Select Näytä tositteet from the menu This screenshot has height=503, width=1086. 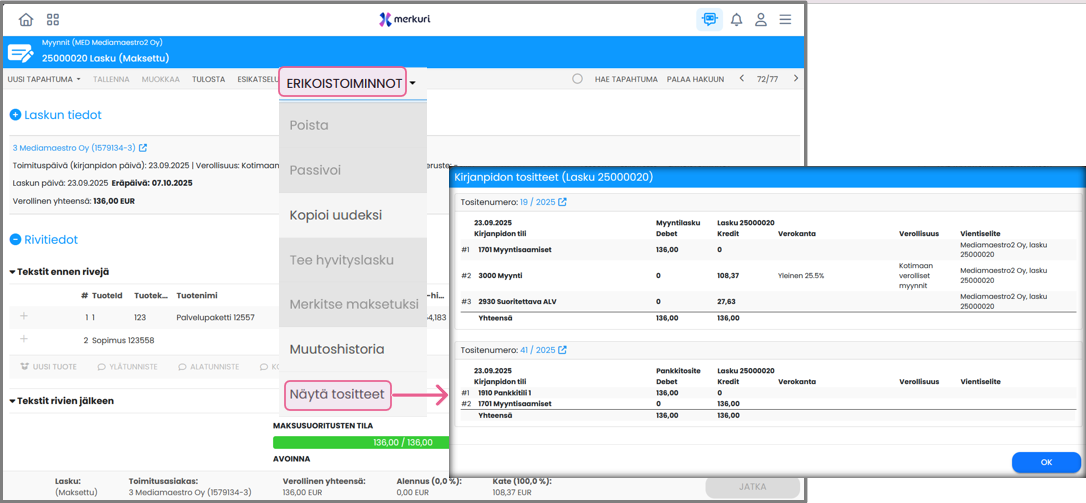(x=336, y=395)
